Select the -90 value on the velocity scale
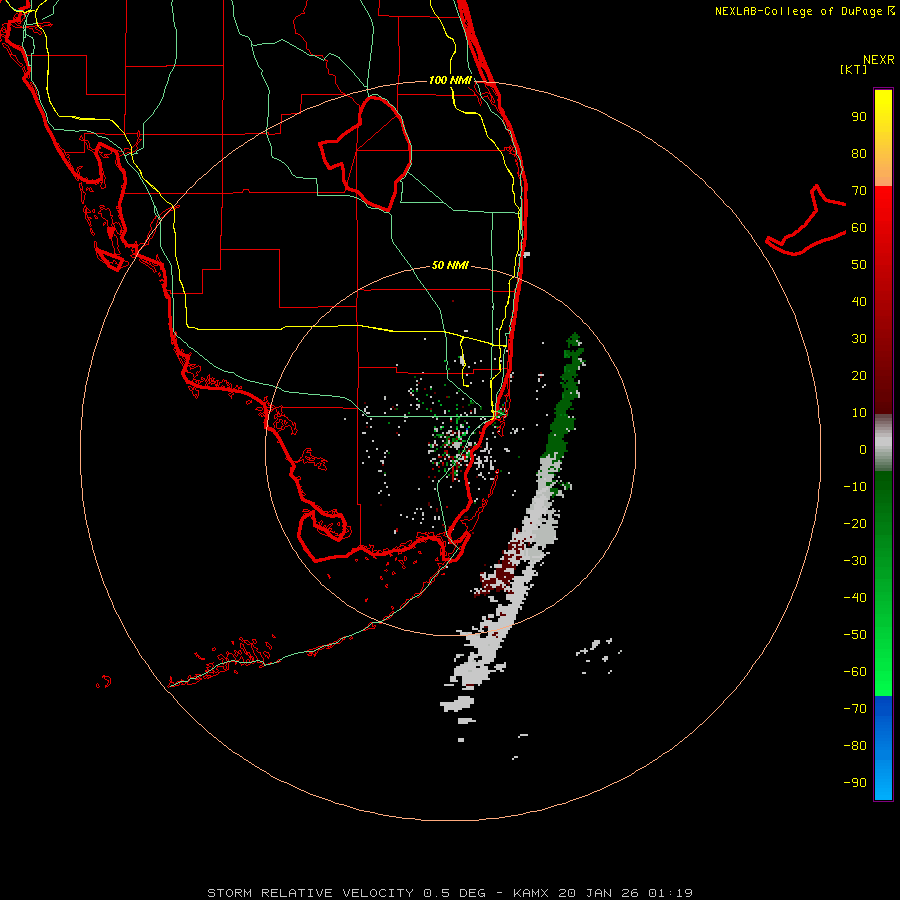 (855, 783)
